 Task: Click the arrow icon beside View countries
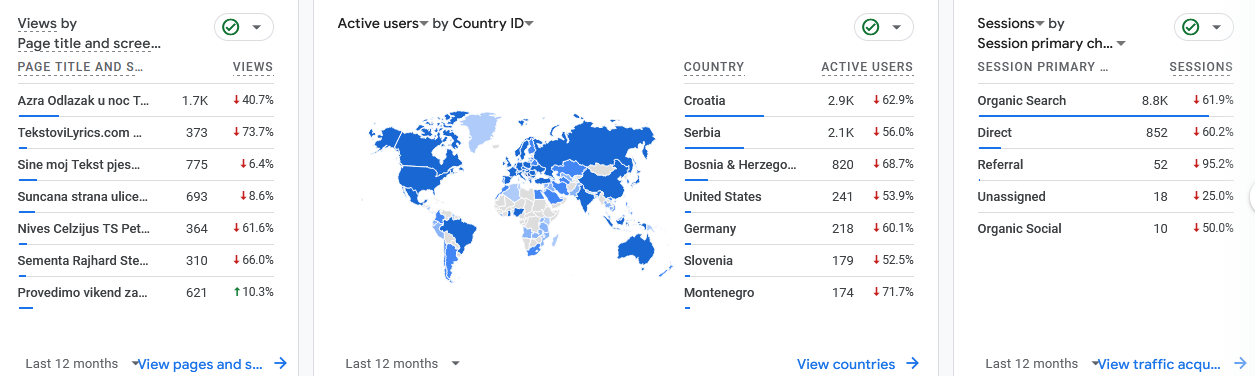click(912, 364)
